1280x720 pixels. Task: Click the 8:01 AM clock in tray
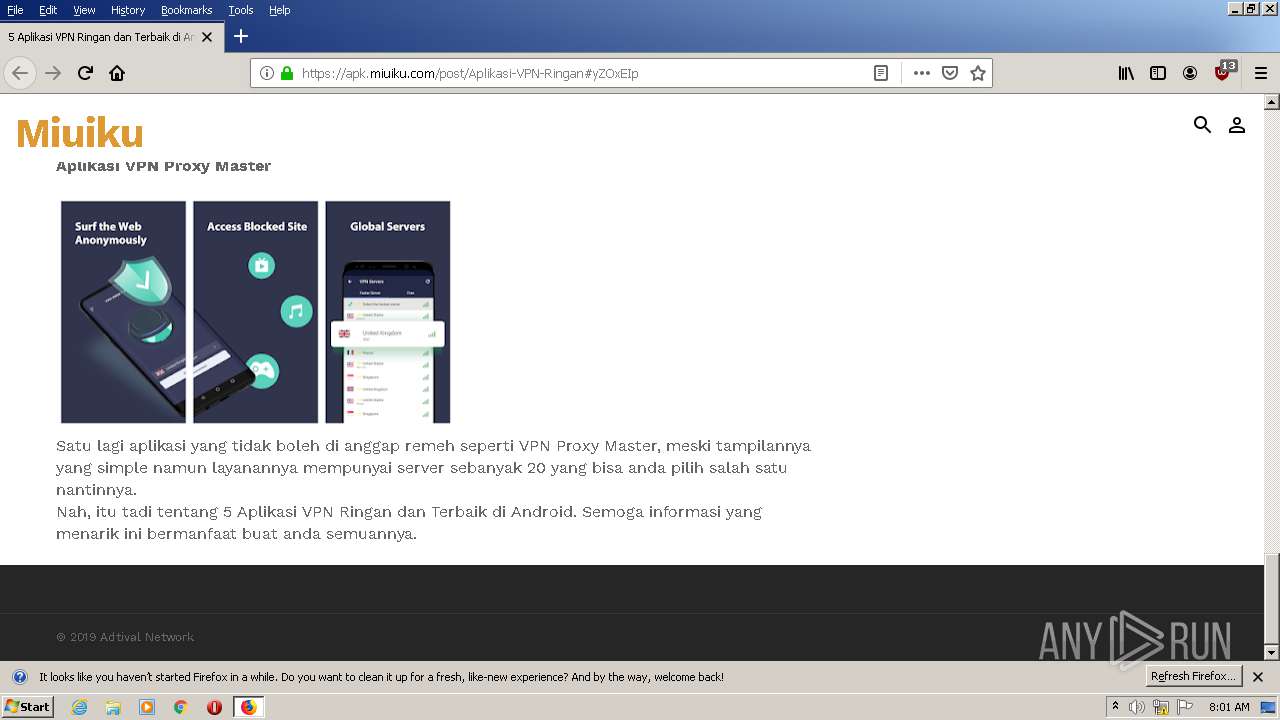1229,707
